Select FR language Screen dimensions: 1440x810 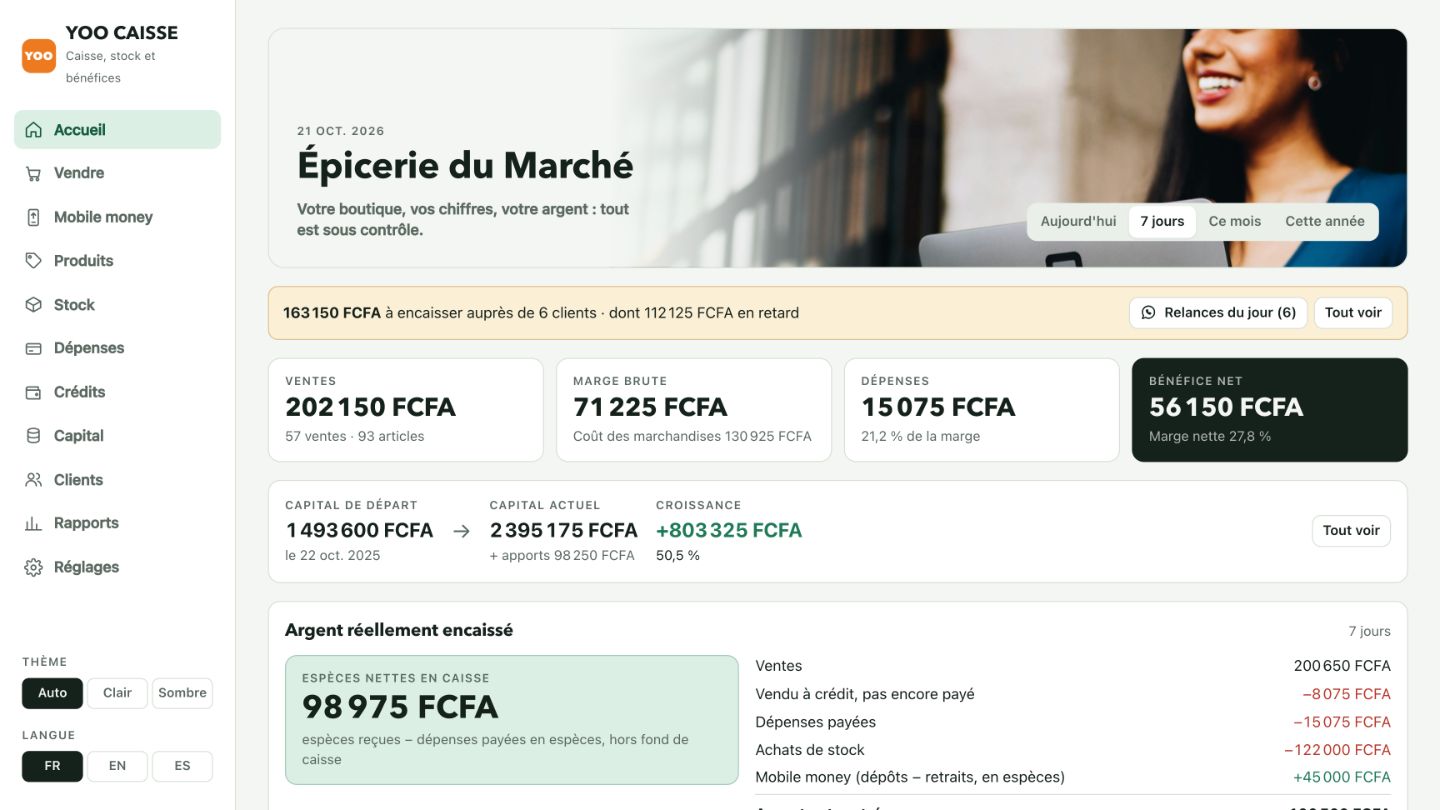click(52, 766)
